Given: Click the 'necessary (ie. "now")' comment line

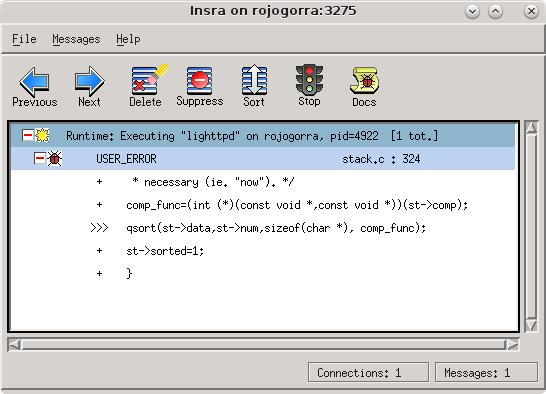Looking at the screenshot, I should (213, 182).
